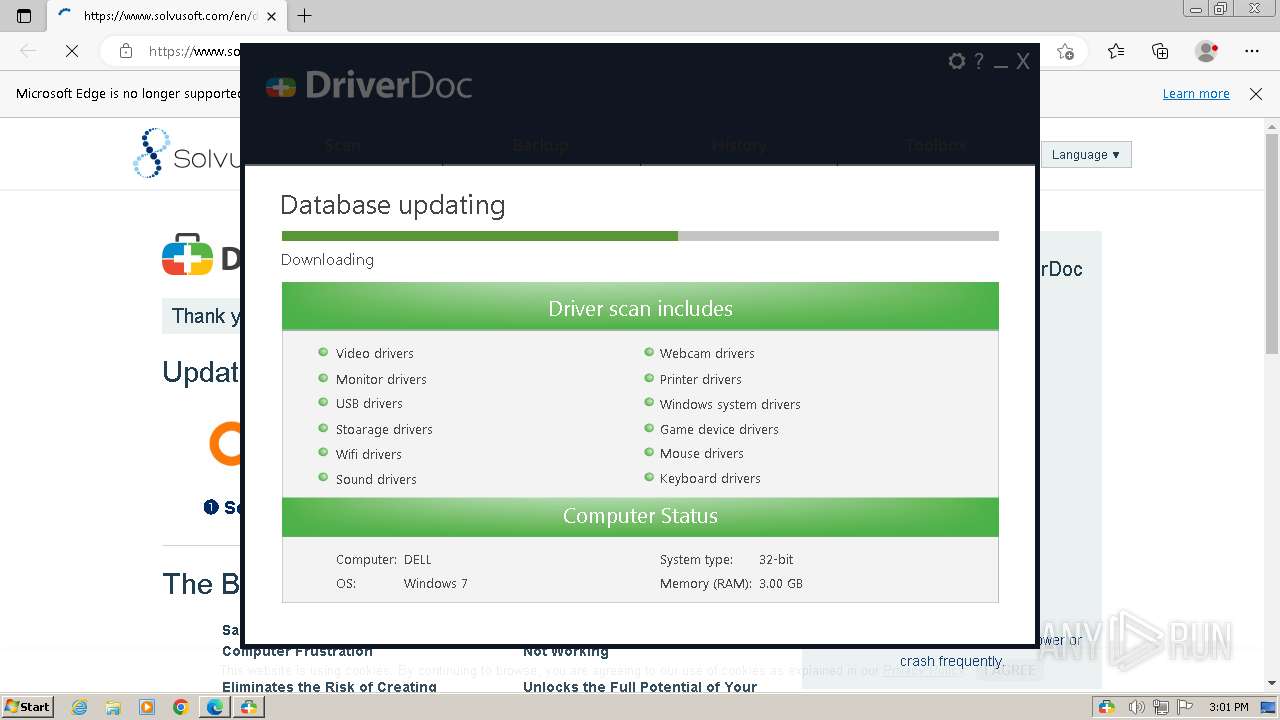1280x720 pixels.
Task: Click the database updating progress bar
Action: click(x=640, y=236)
